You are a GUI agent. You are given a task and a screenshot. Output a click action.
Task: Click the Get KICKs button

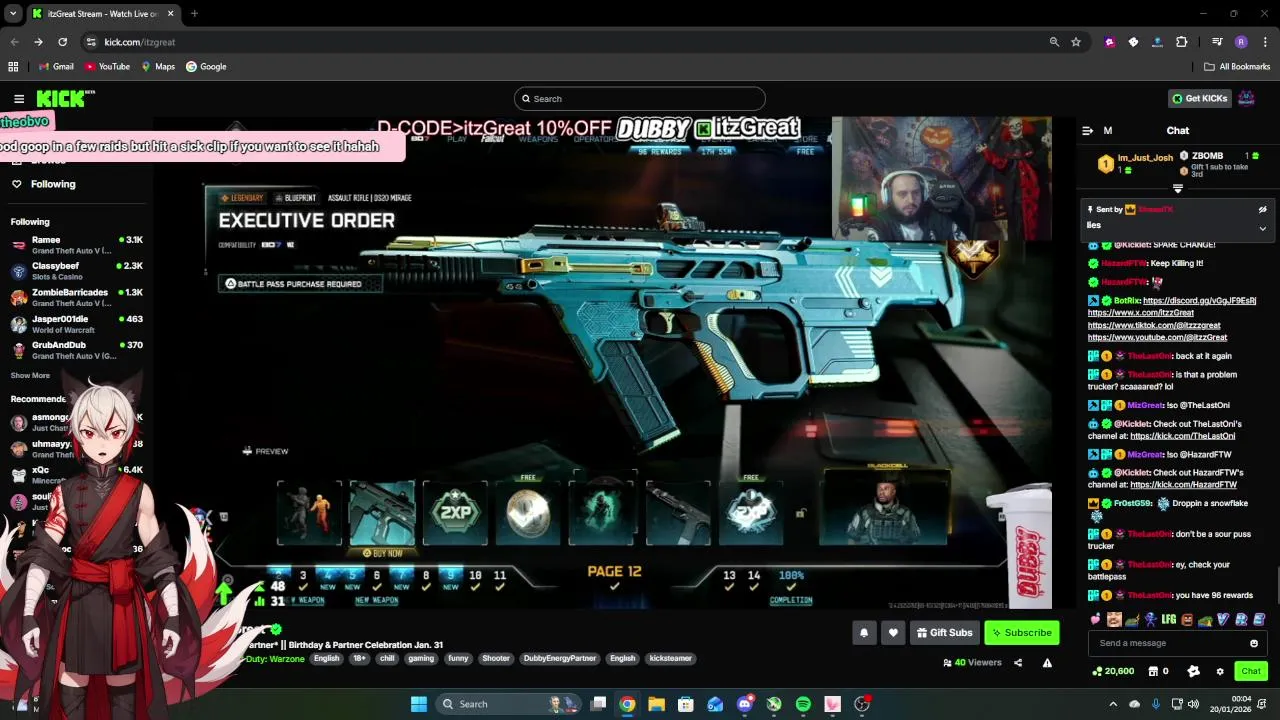[1199, 99]
